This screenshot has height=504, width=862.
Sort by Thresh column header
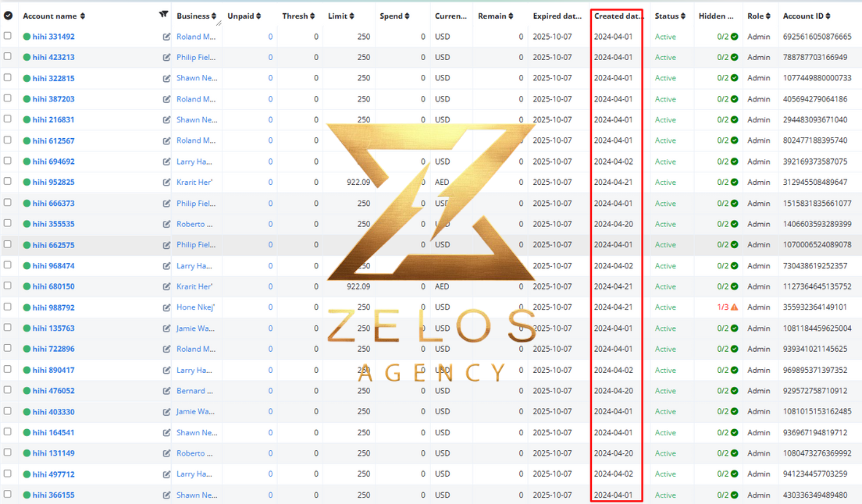pyautogui.click(x=298, y=16)
